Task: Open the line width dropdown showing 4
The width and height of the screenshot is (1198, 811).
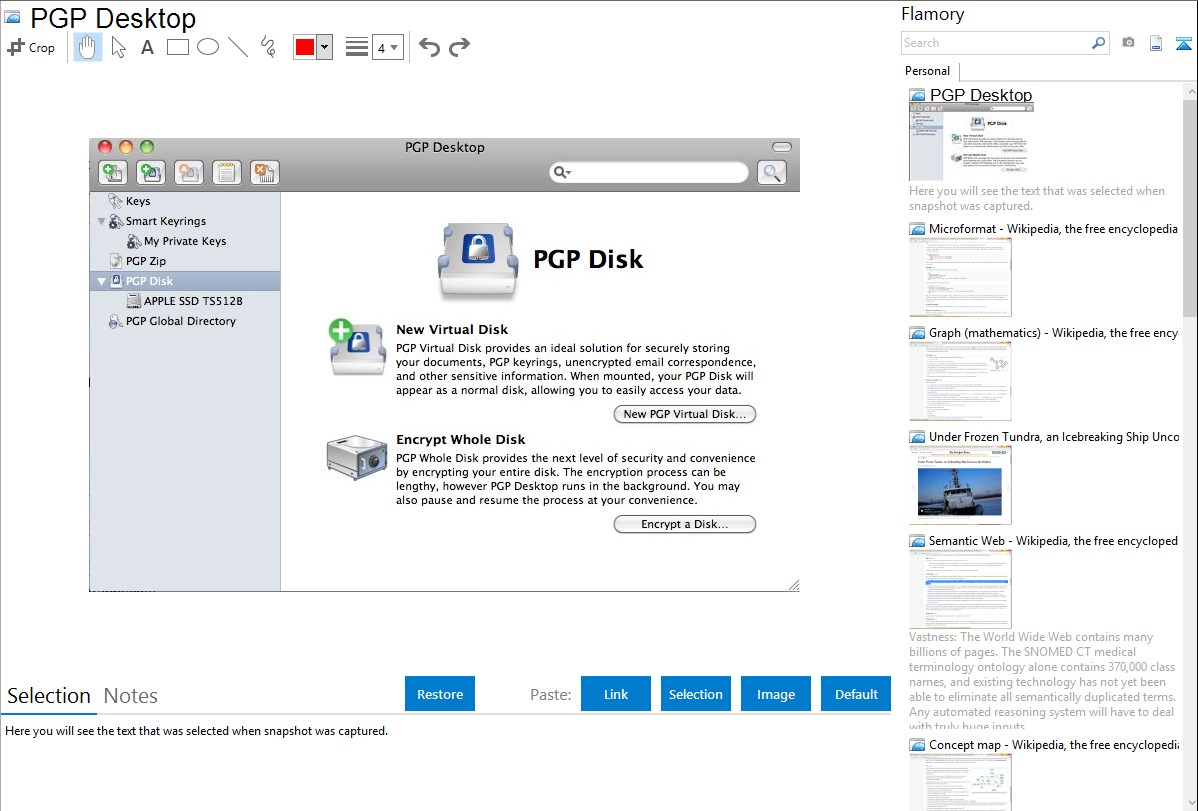Action: click(x=388, y=47)
